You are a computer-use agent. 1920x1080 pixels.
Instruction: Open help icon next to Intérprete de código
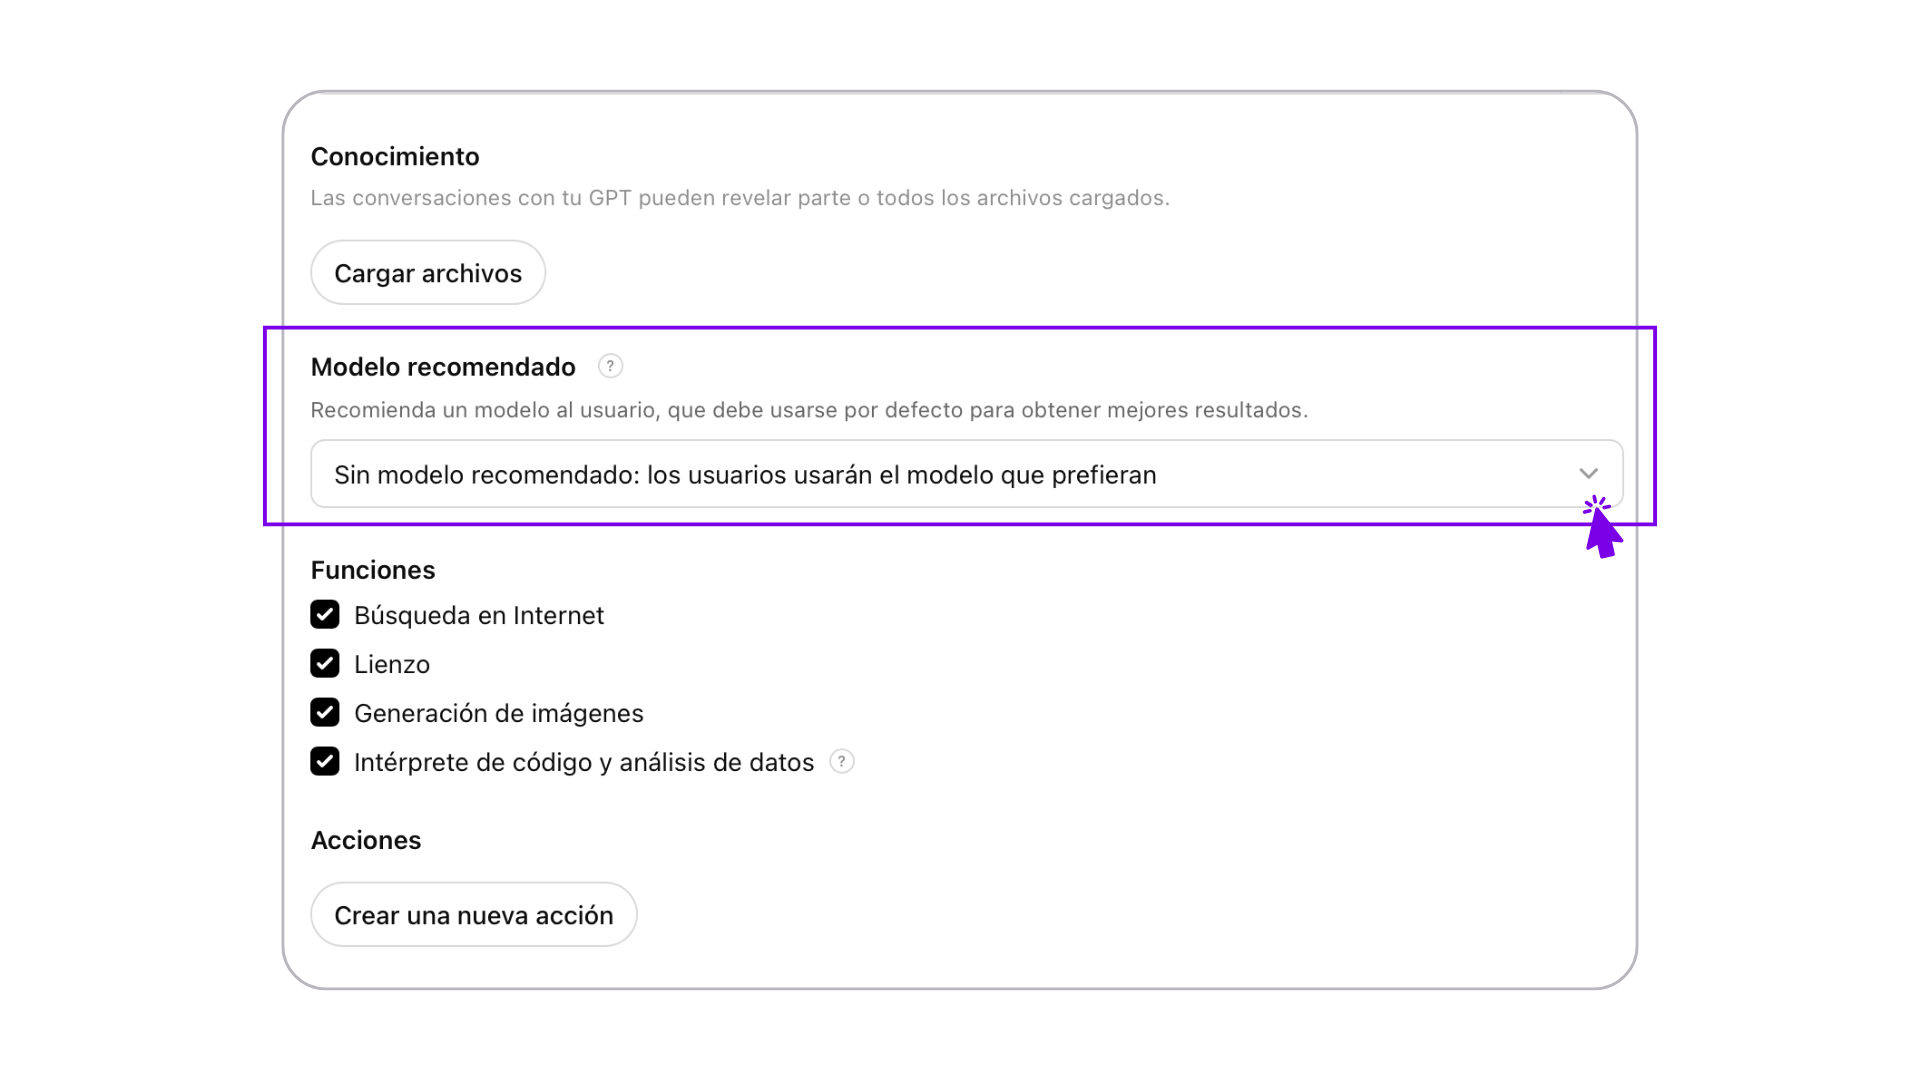(842, 762)
